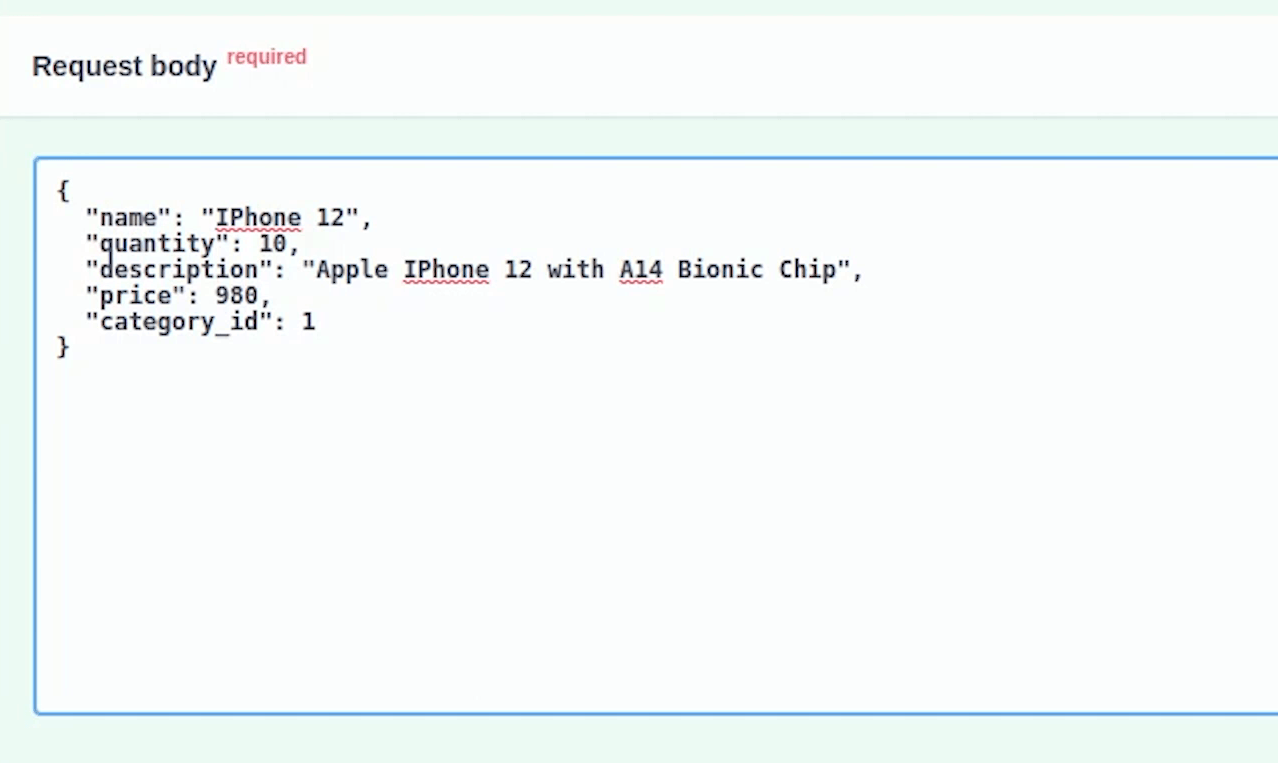Click the "price": 980 line
This screenshot has height=763, width=1278.
179,296
